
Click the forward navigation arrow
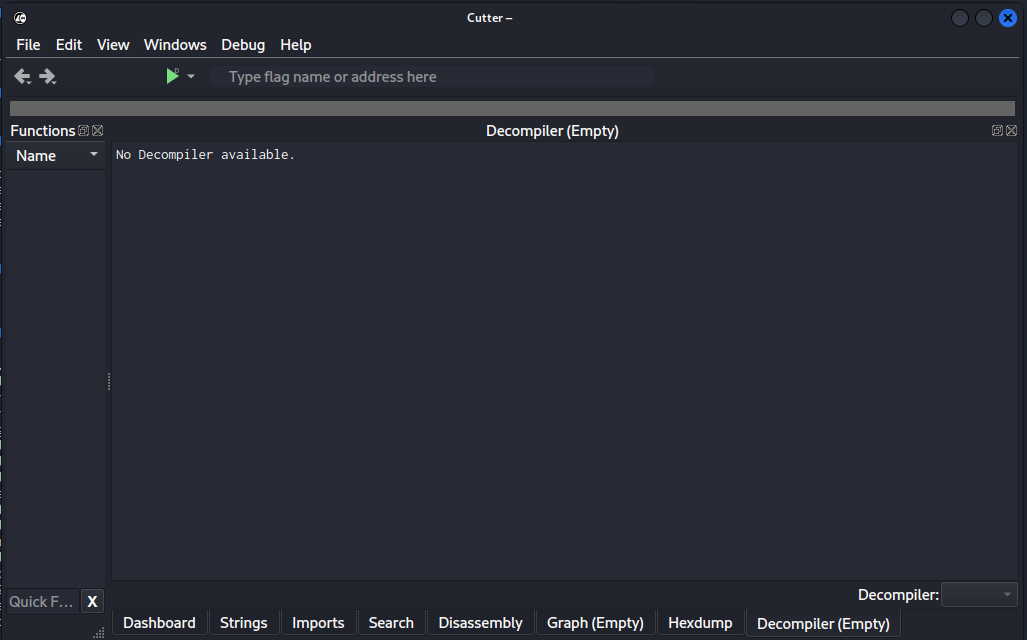pos(48,77)
